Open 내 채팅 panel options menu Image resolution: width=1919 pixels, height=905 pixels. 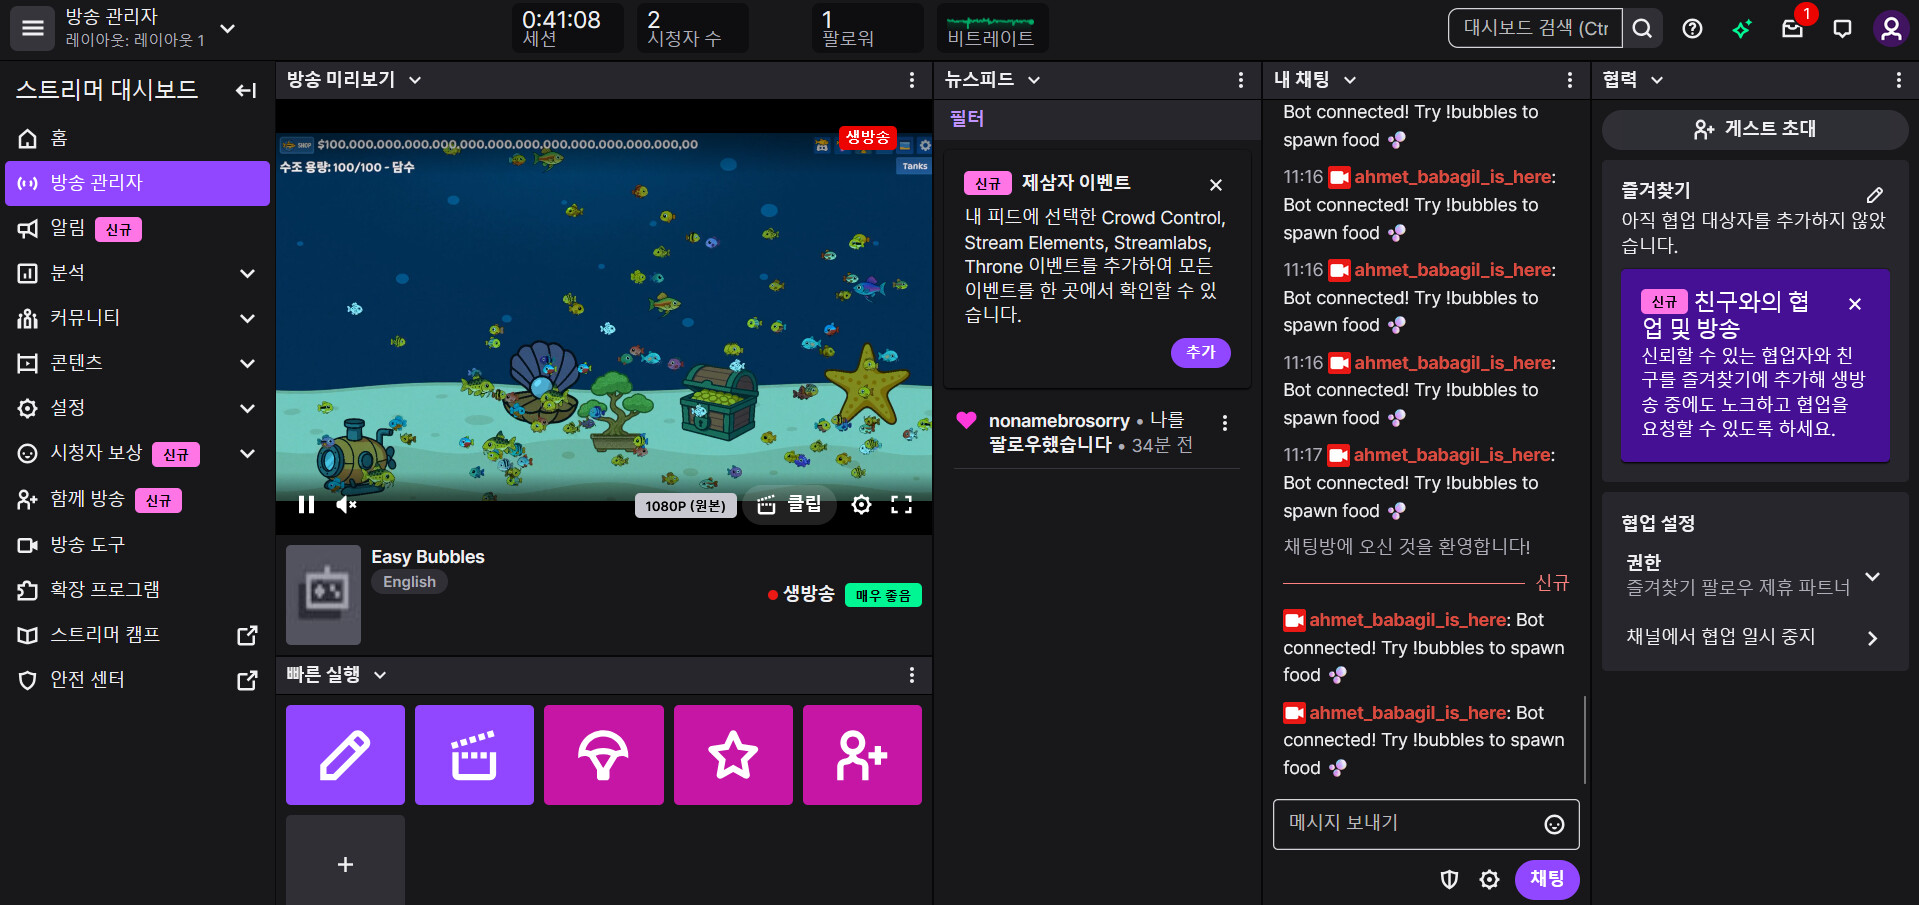click(x=1570, y=80)
